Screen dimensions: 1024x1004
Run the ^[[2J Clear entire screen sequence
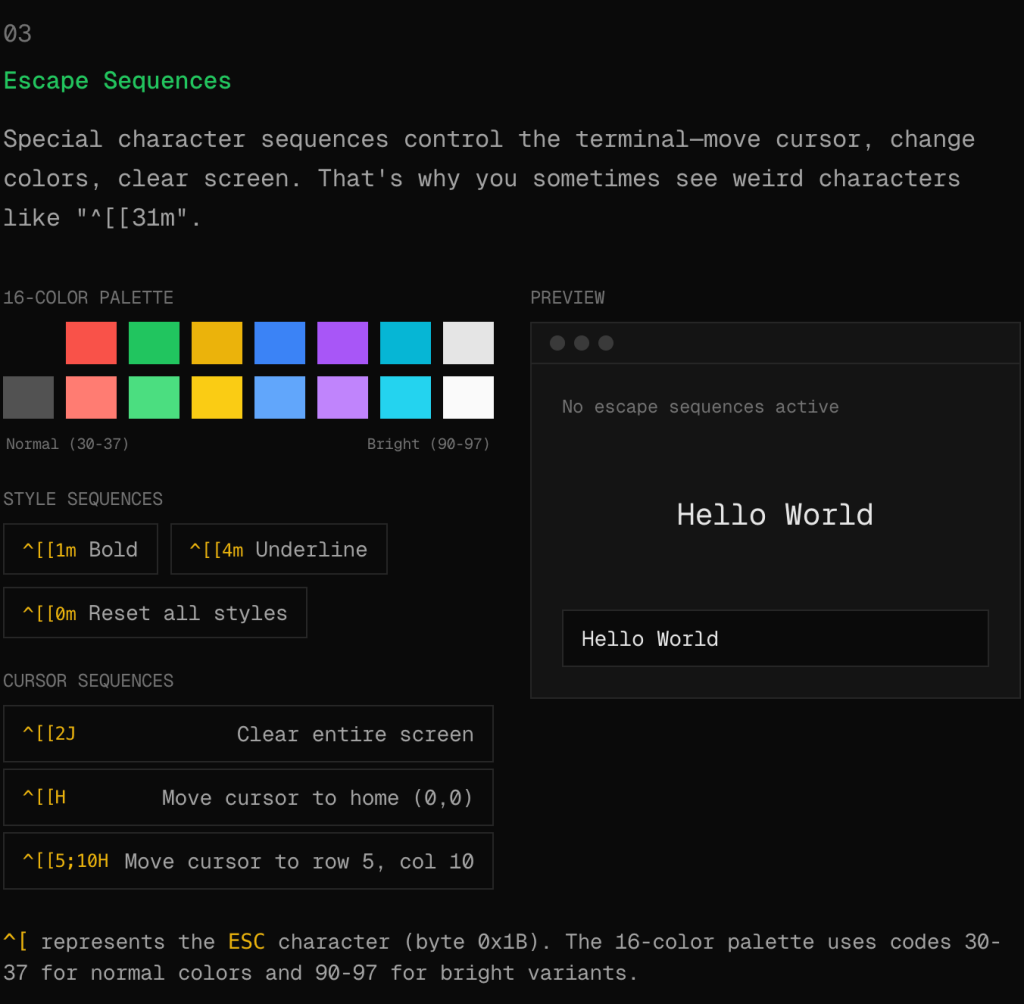click(248, 734)
